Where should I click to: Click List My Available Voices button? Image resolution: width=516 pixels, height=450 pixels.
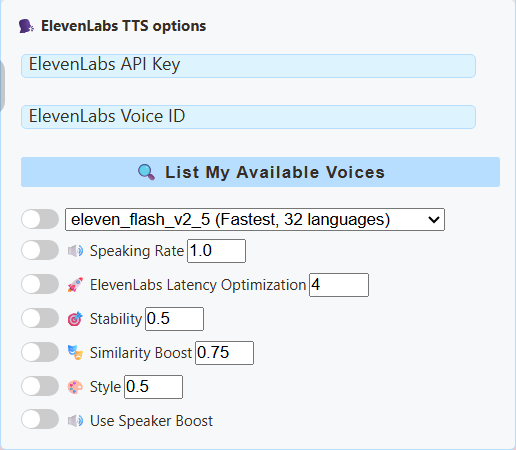pos(260,172)
